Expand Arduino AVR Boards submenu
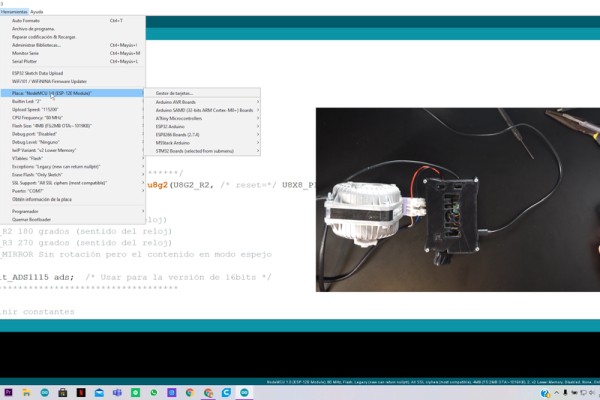600x400 pixels. 202,102
